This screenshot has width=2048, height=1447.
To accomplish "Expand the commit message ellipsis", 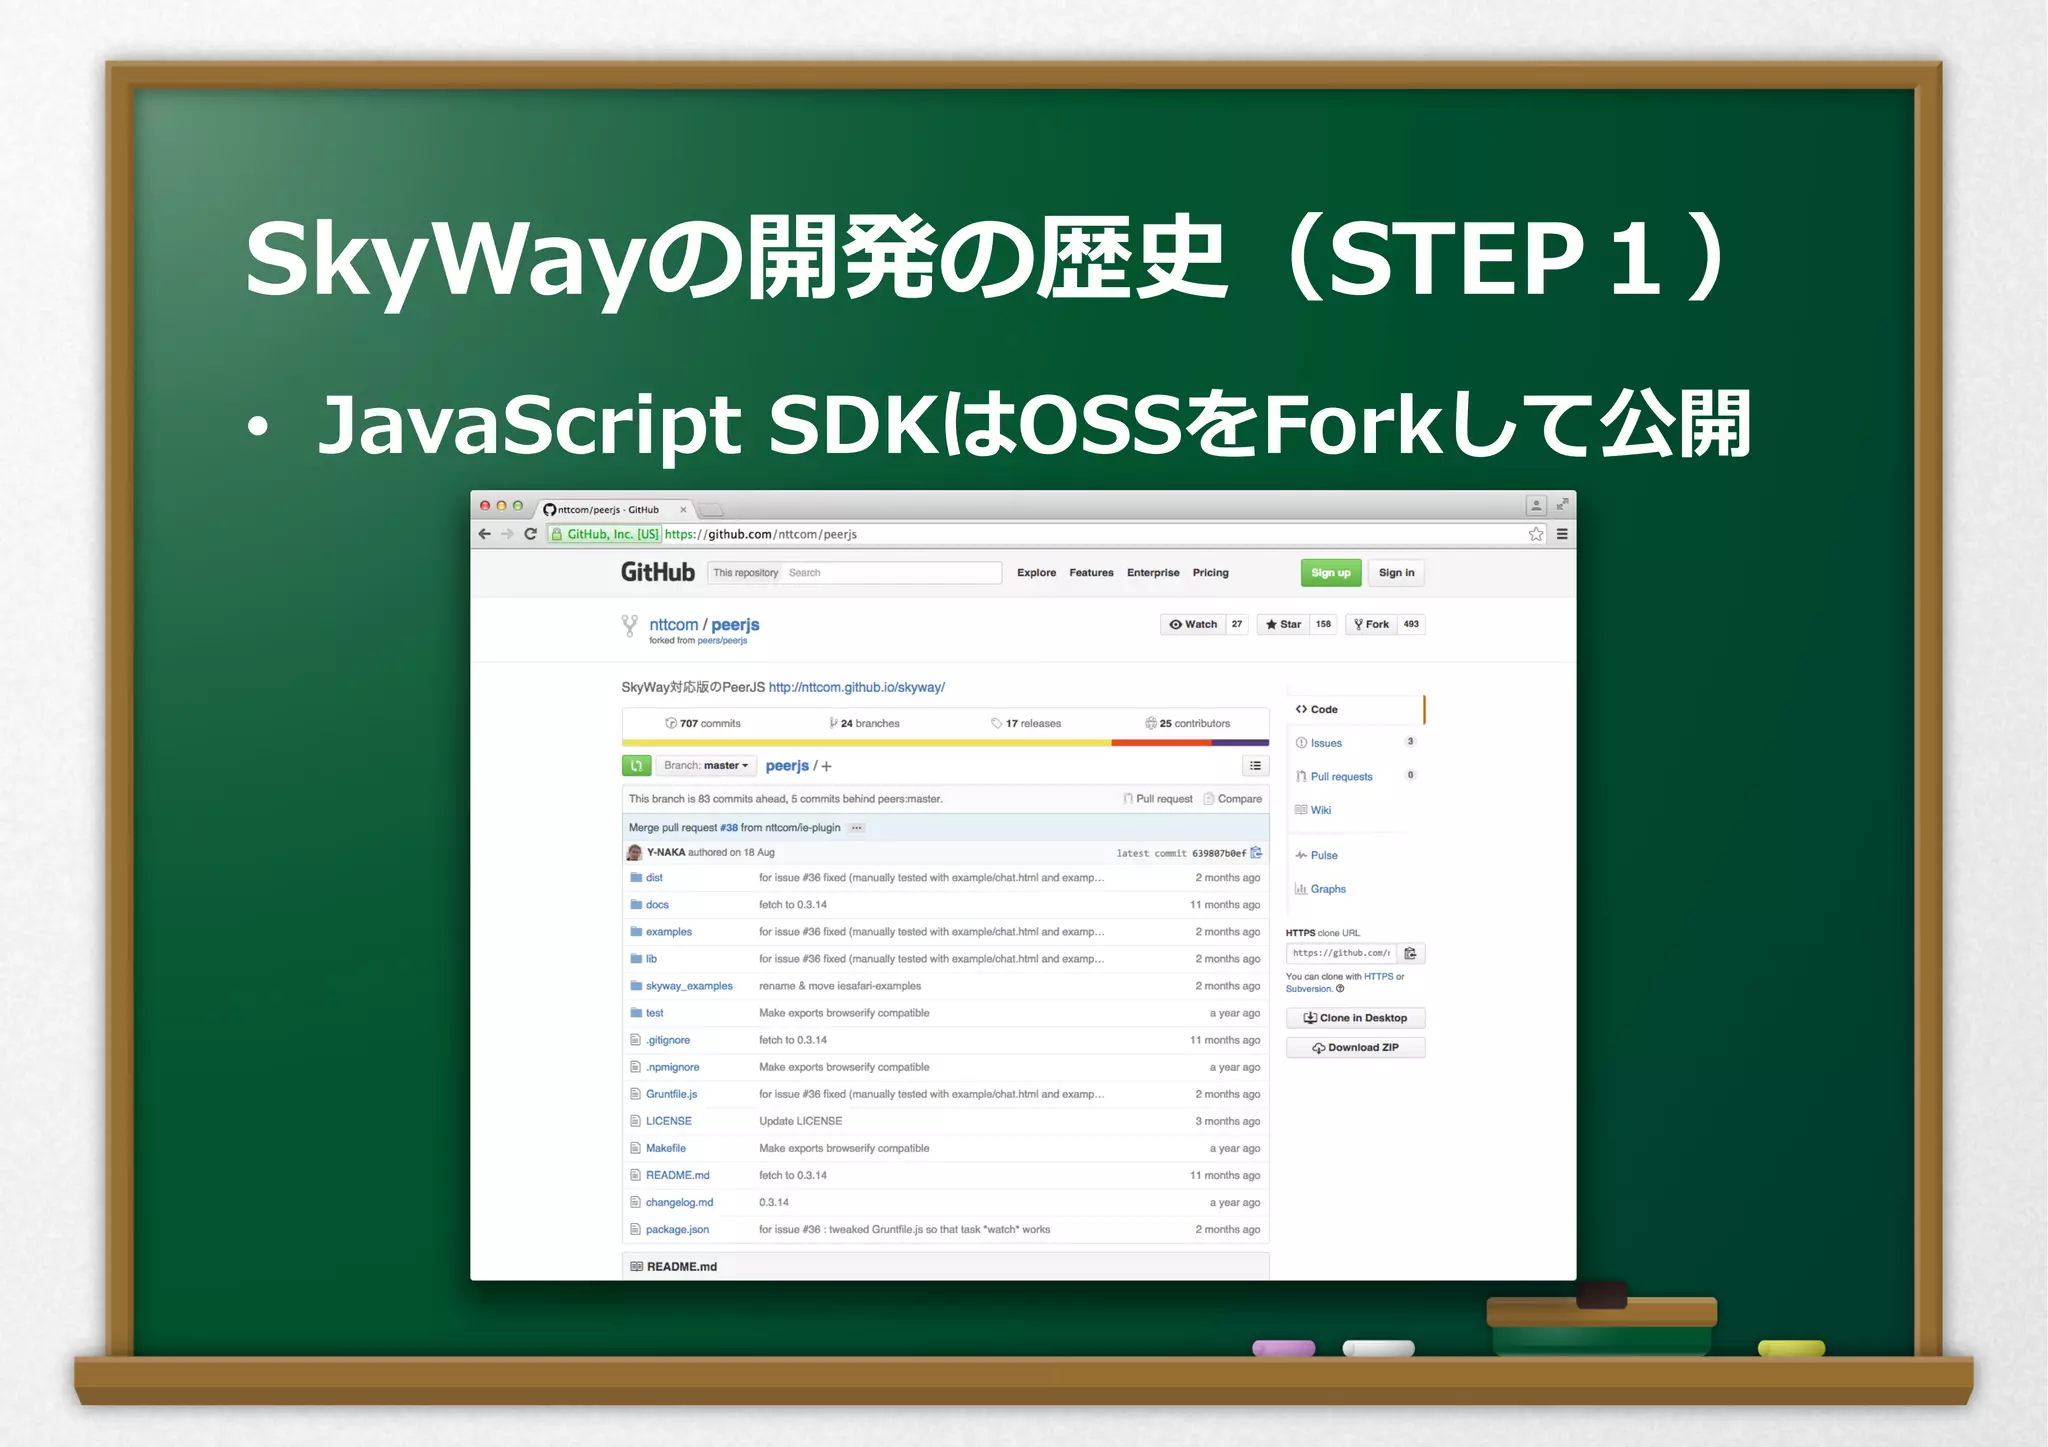I will coord(857,828).
